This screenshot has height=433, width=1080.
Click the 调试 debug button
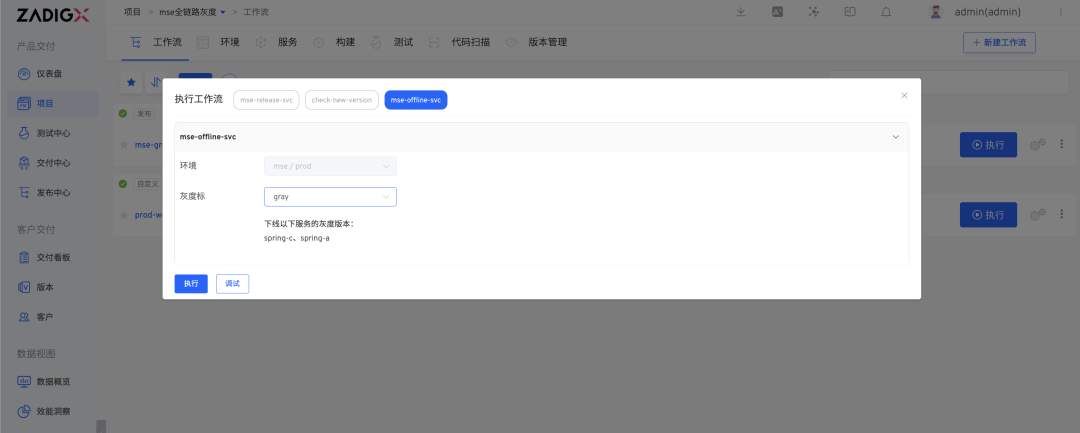click(x=232, y=284)
